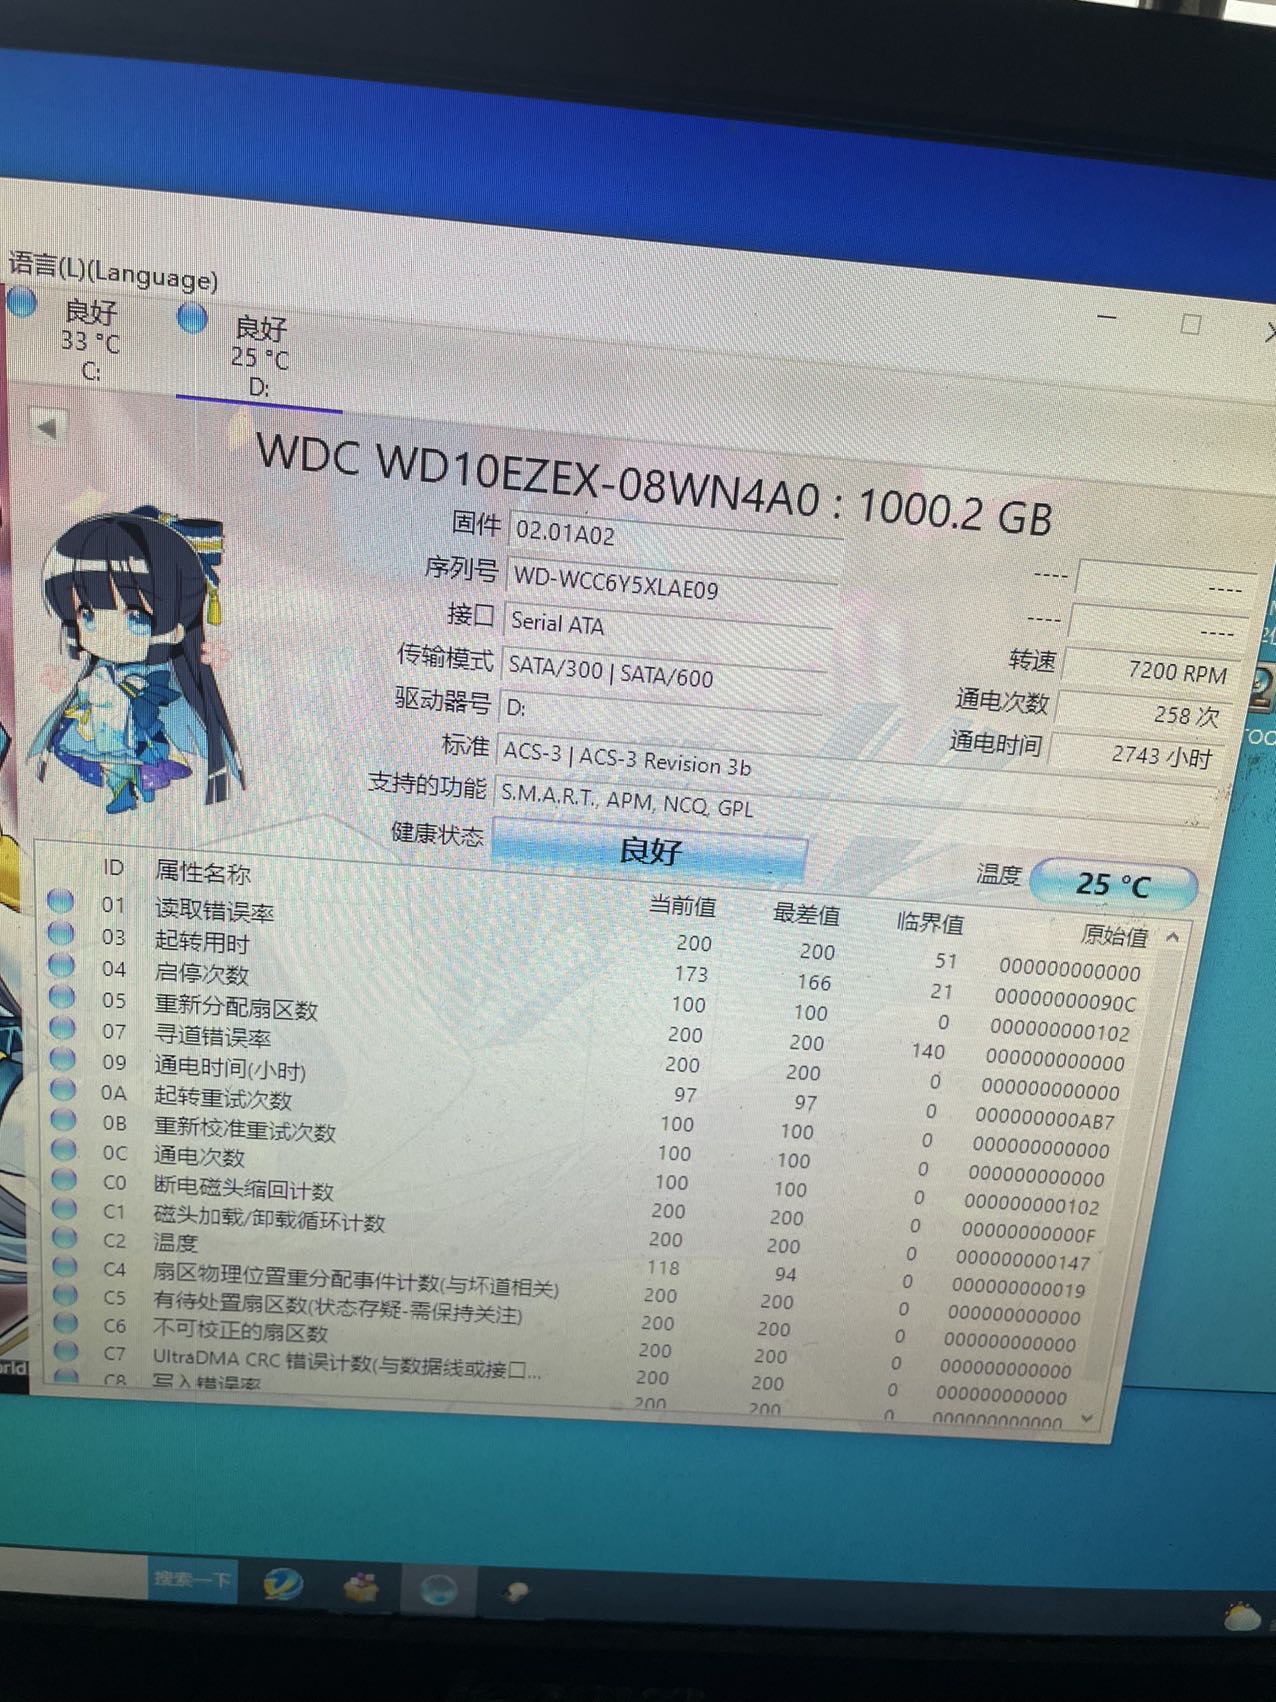Select the 通电时间(小时) attribute row

tap(230, 1068)
